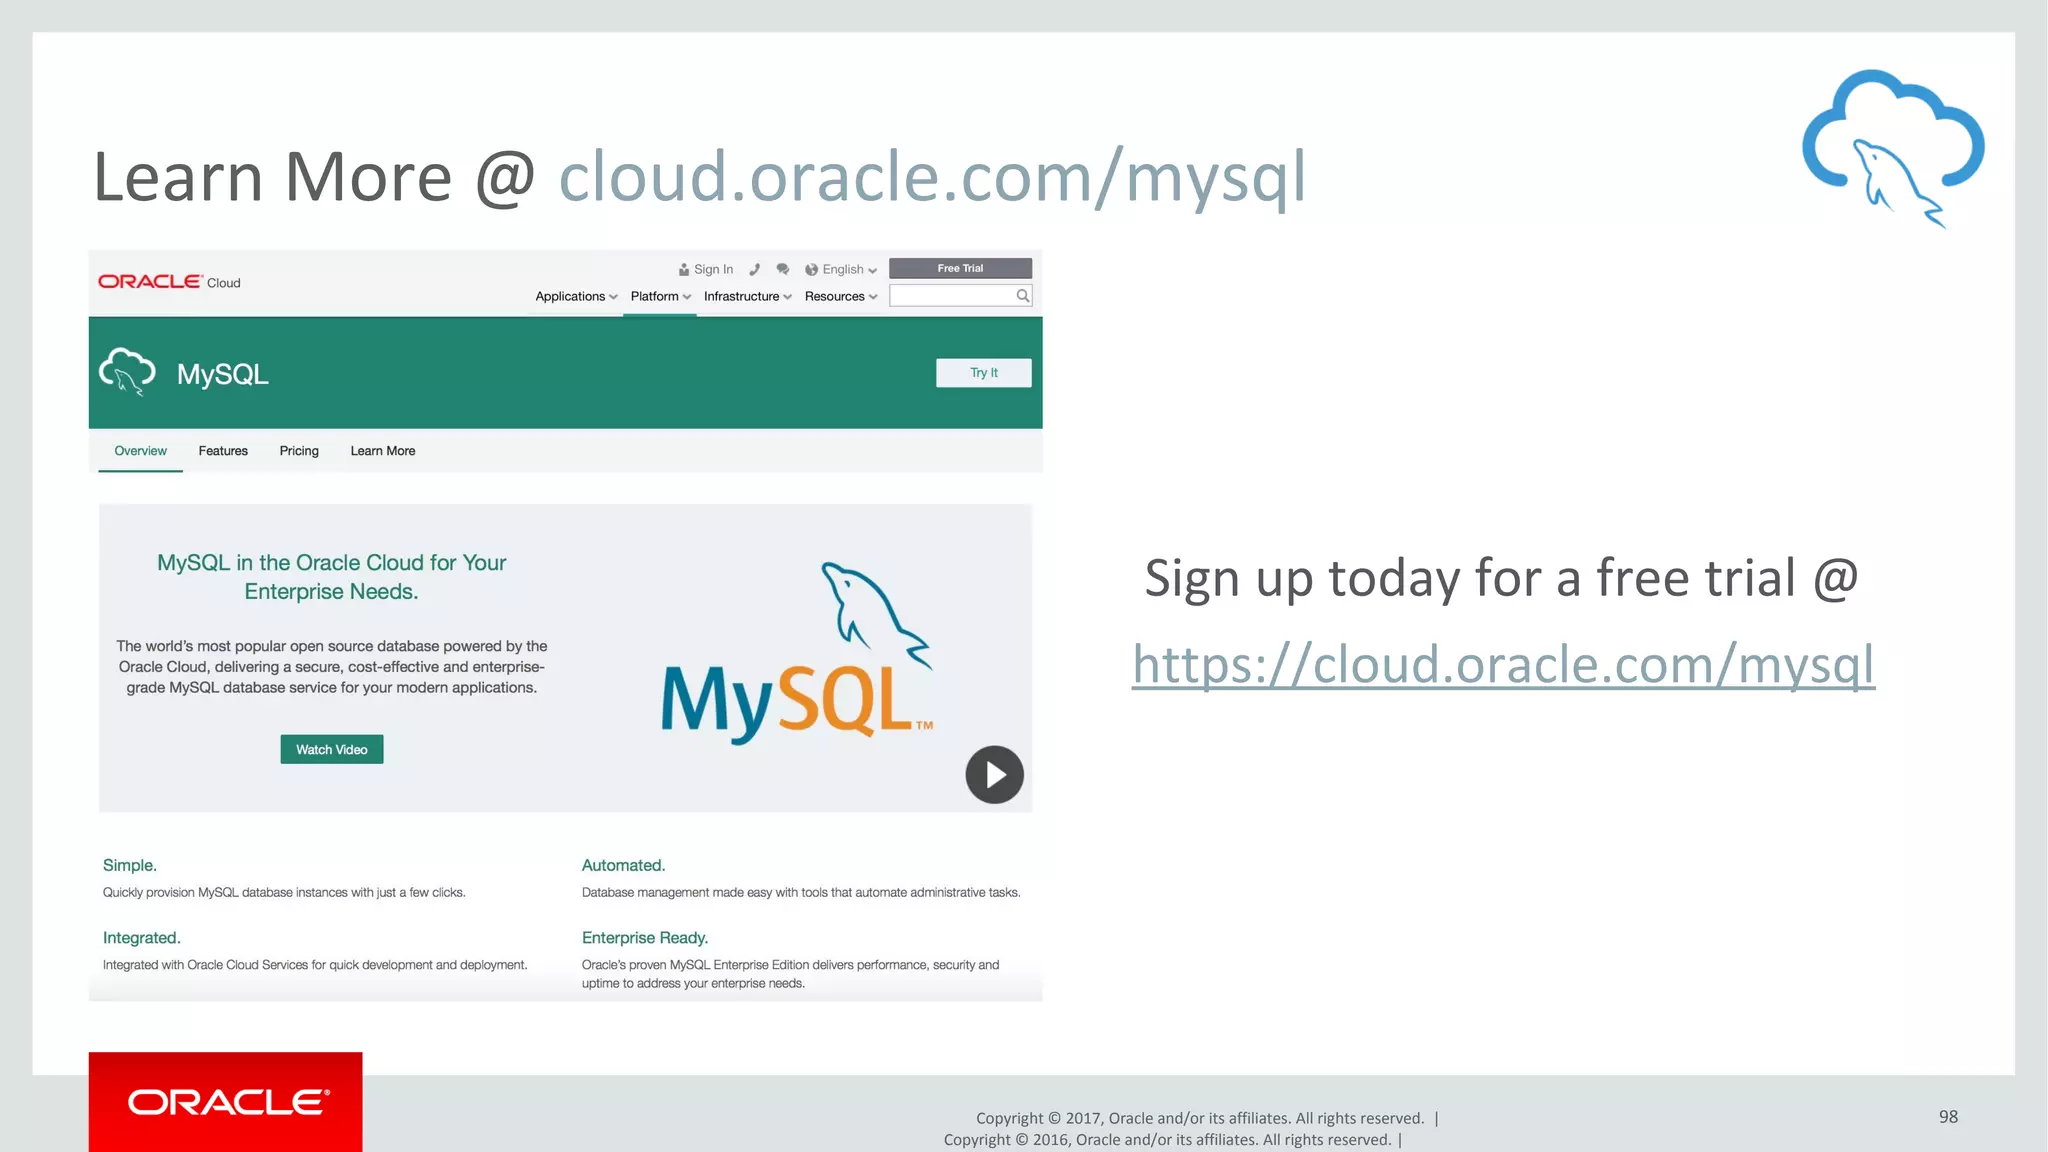The image size is (2048, 1152).
Task: Click 'Quickly provision MySQL database instances' text
Action: 284,892
